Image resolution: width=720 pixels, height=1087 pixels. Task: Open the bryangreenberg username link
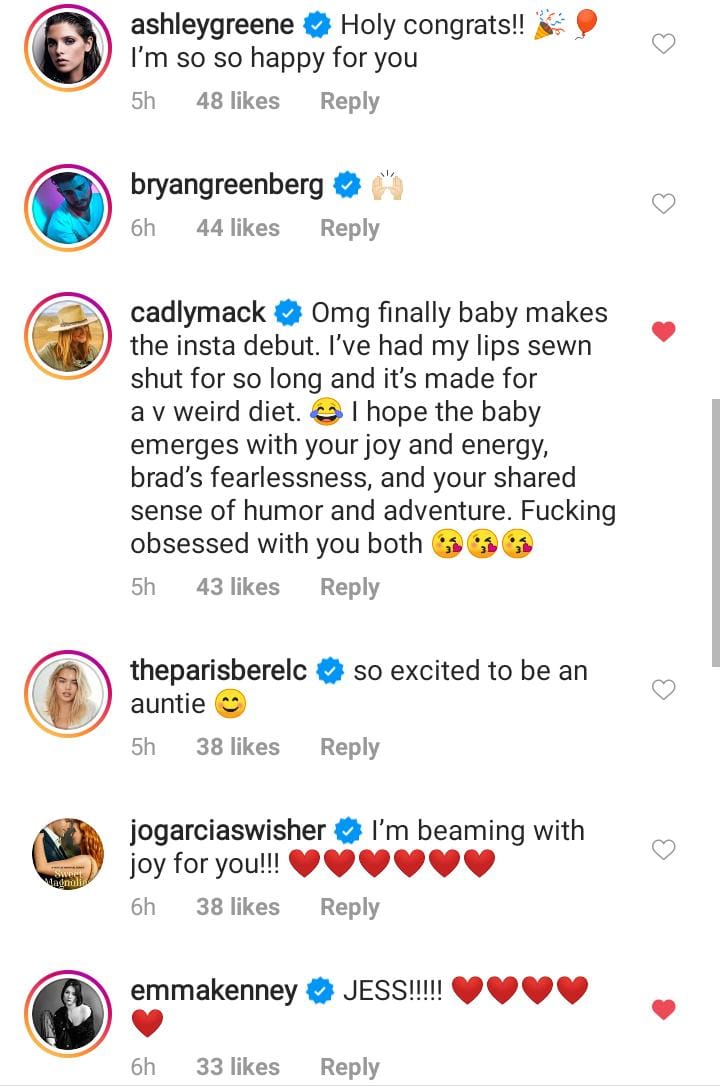227,185
